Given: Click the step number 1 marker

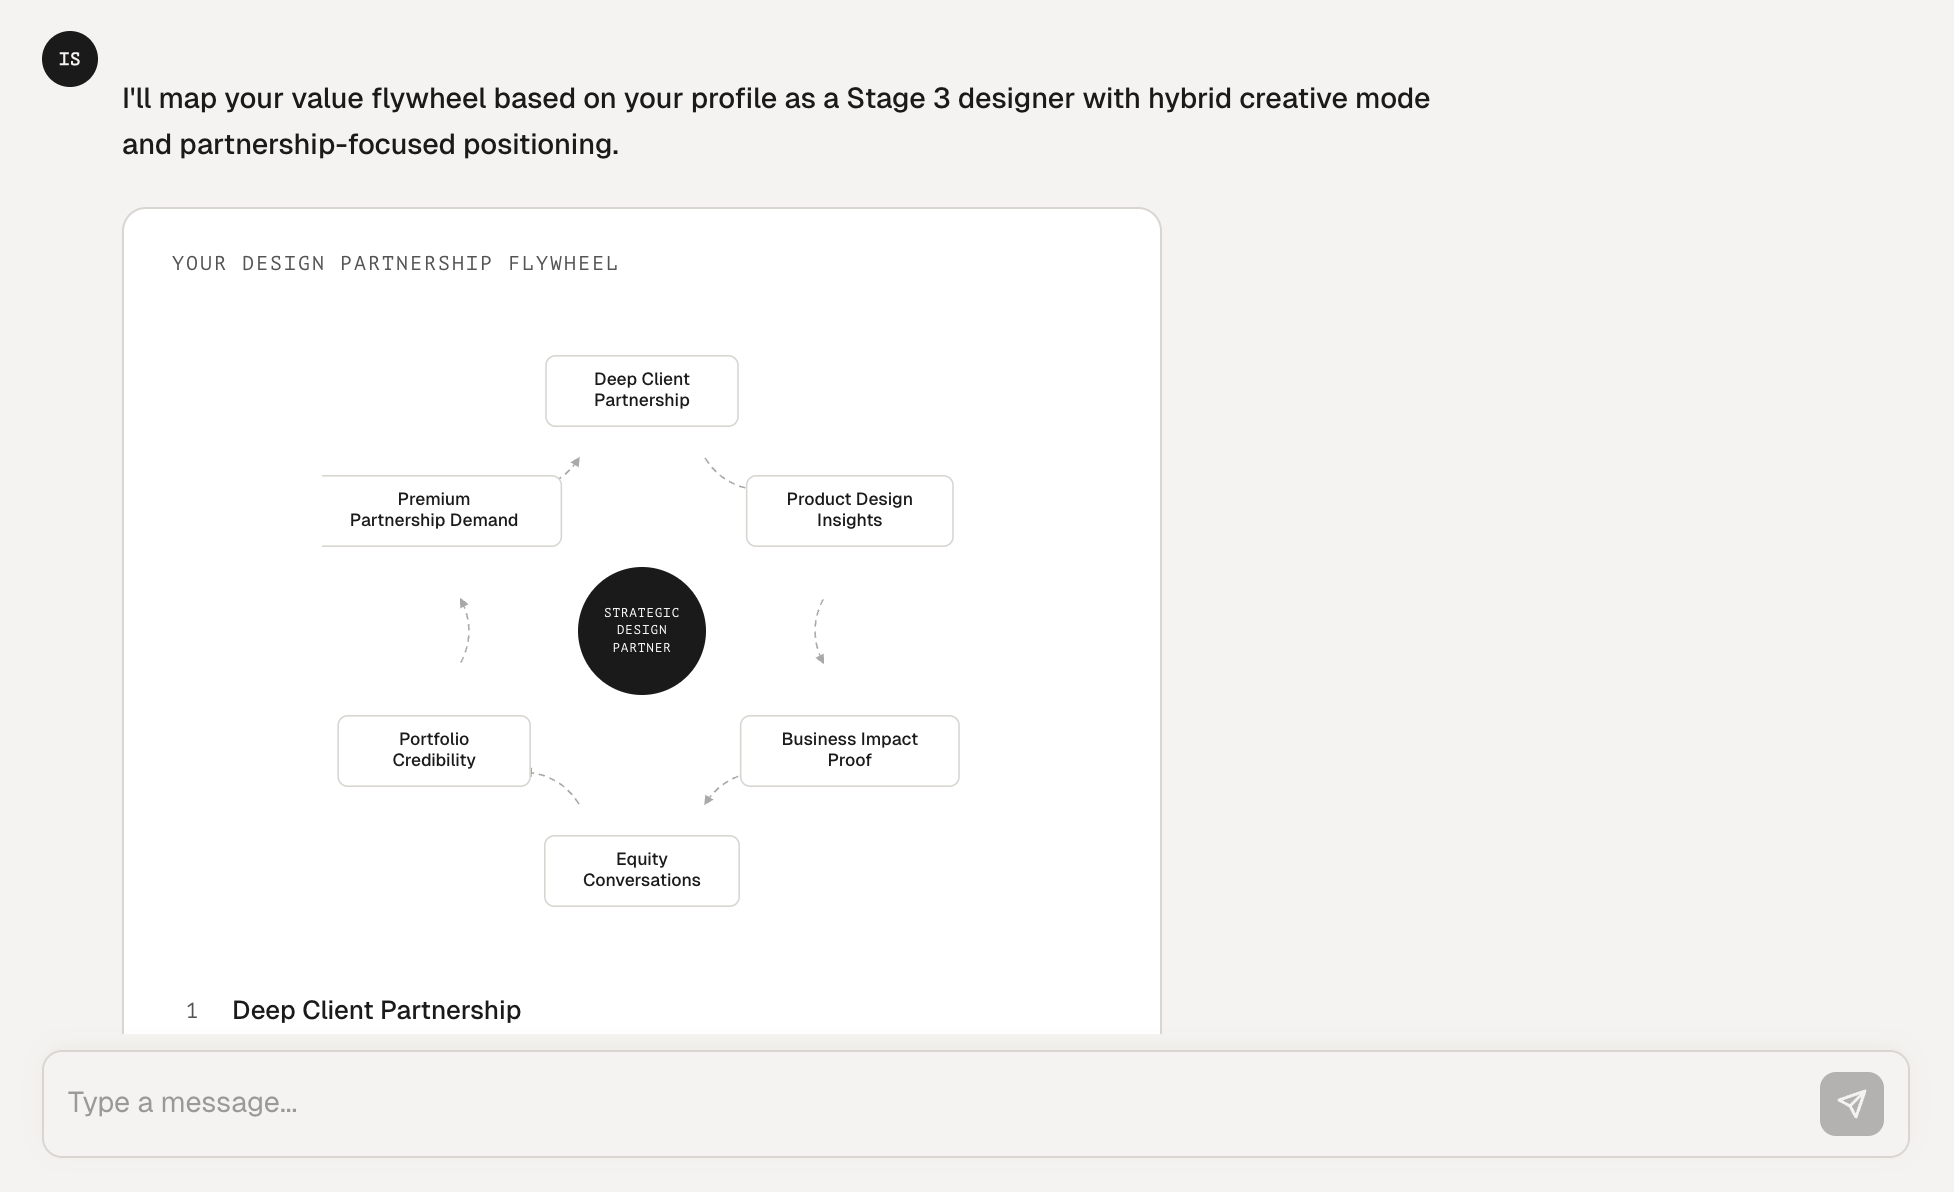Looking at the screenshot, I should (192, 1011).
